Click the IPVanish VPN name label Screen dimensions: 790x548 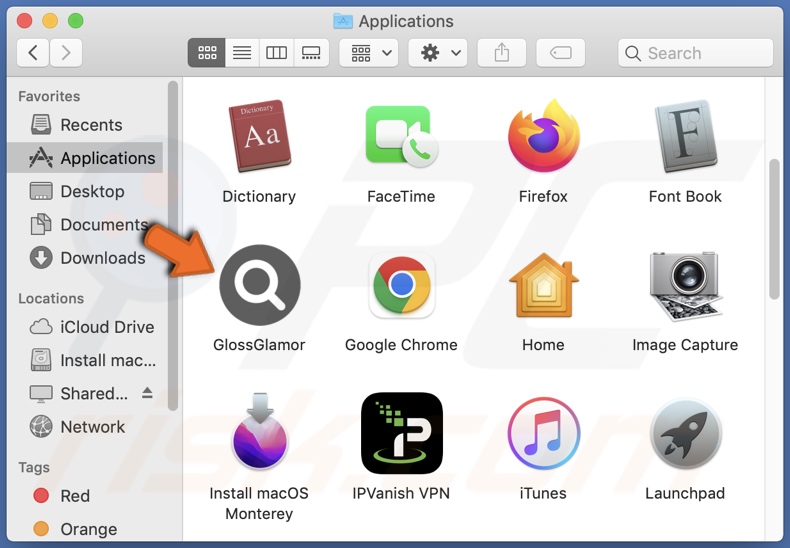(401, 493)
